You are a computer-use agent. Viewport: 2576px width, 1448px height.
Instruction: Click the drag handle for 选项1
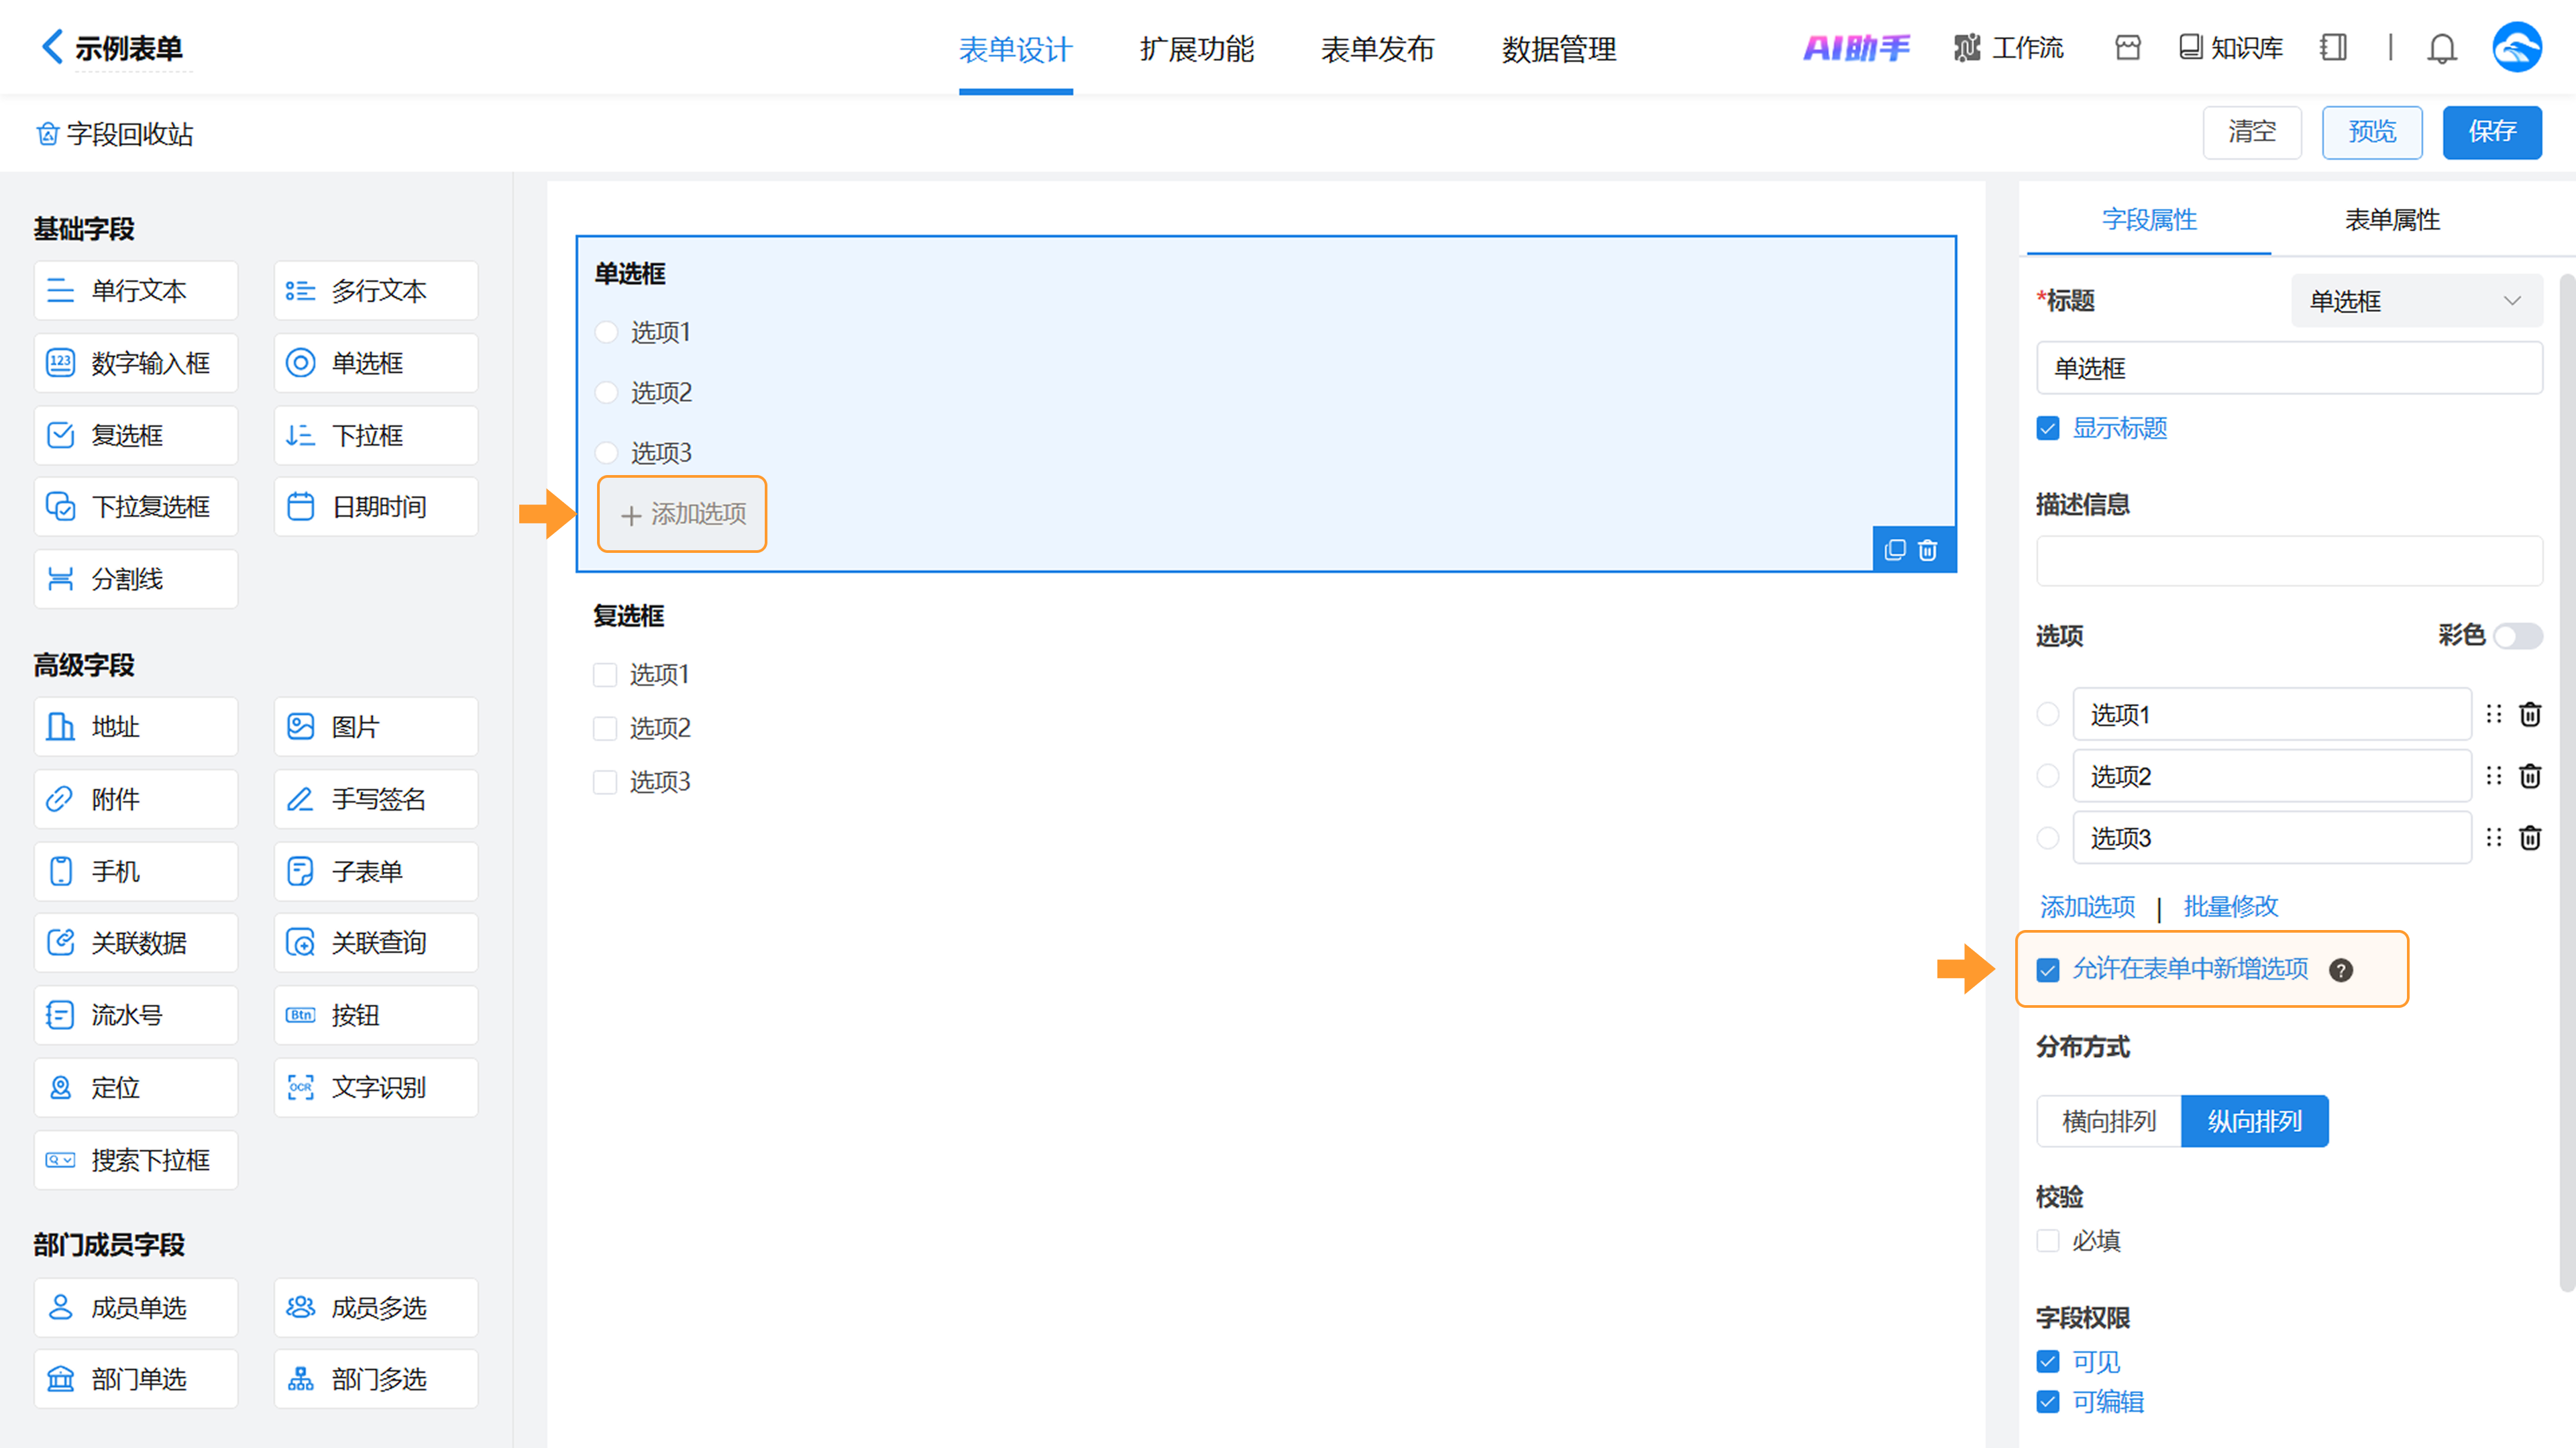2494,714
